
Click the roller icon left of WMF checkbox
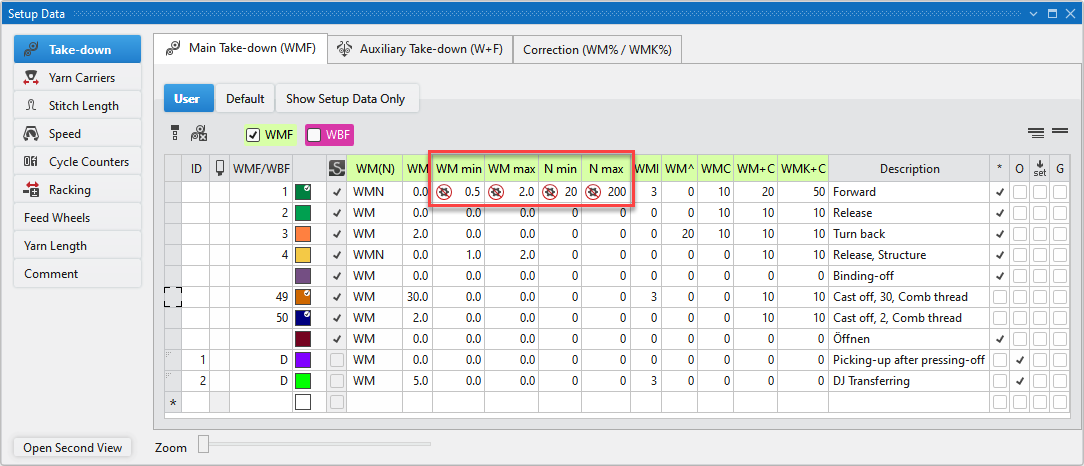199,133
